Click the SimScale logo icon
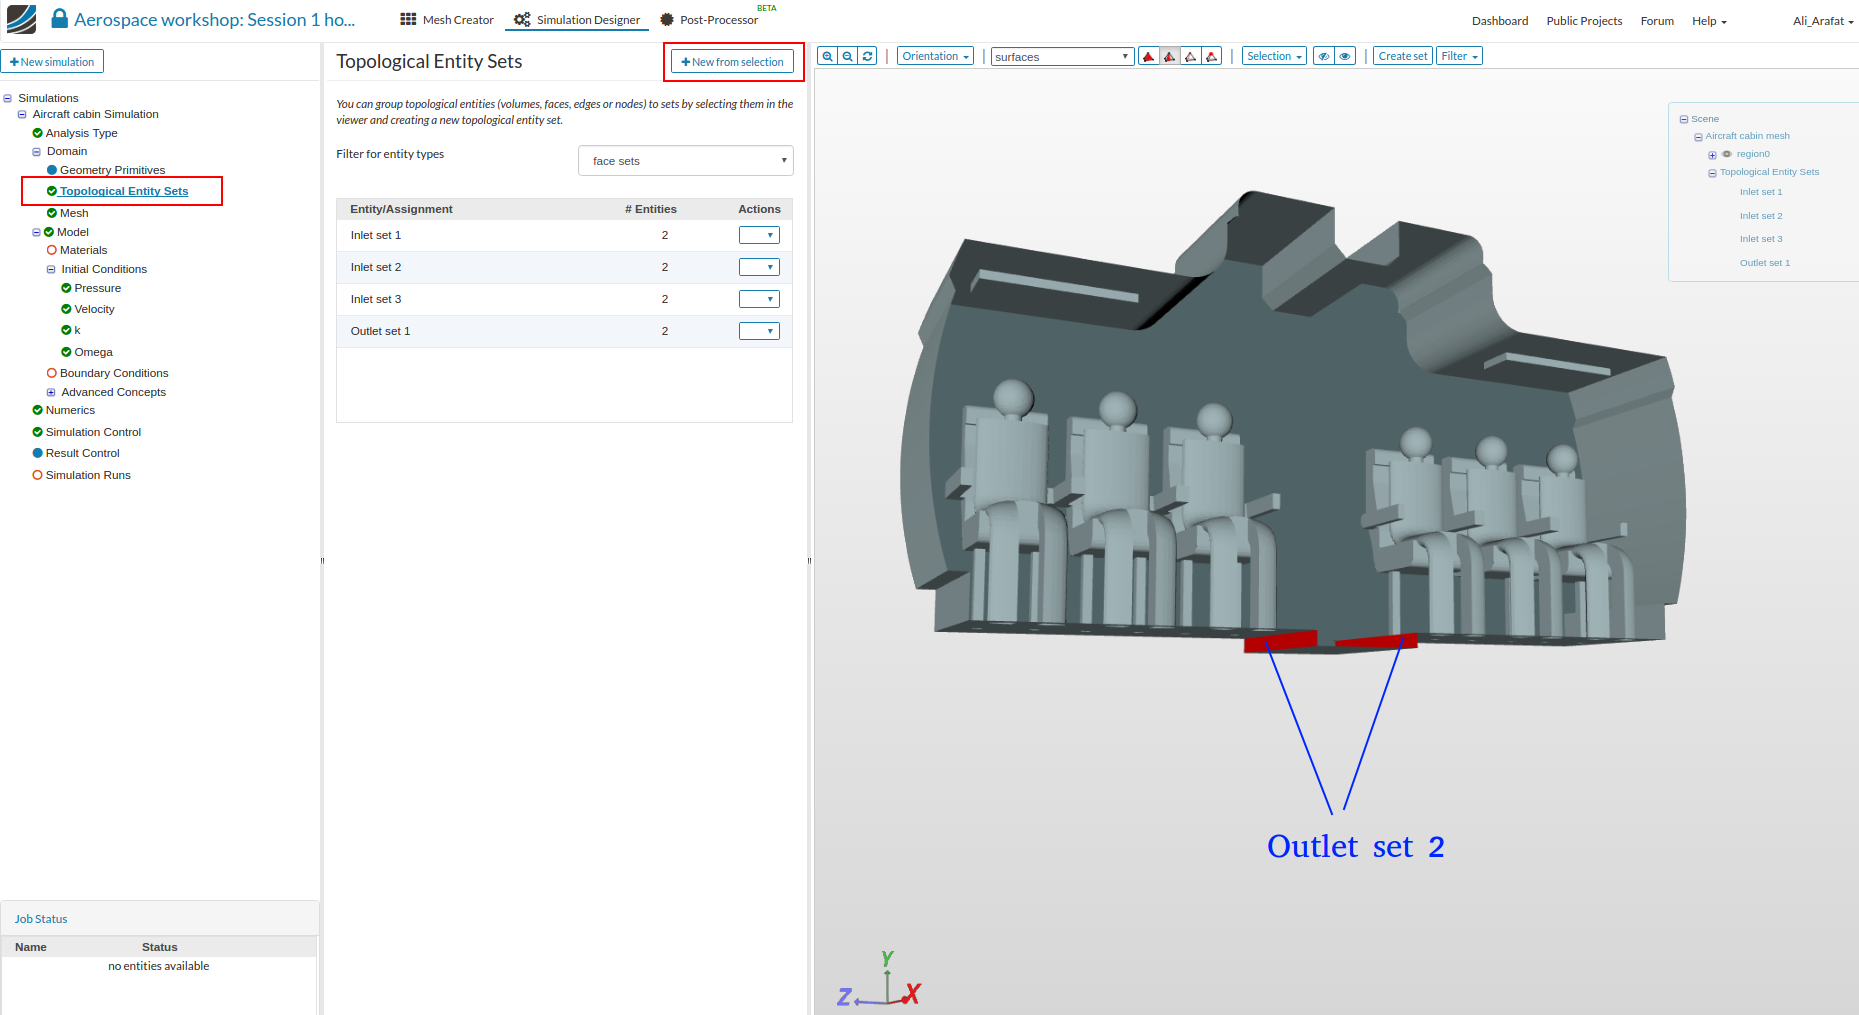1859x1015 pixels. [21, 19]
